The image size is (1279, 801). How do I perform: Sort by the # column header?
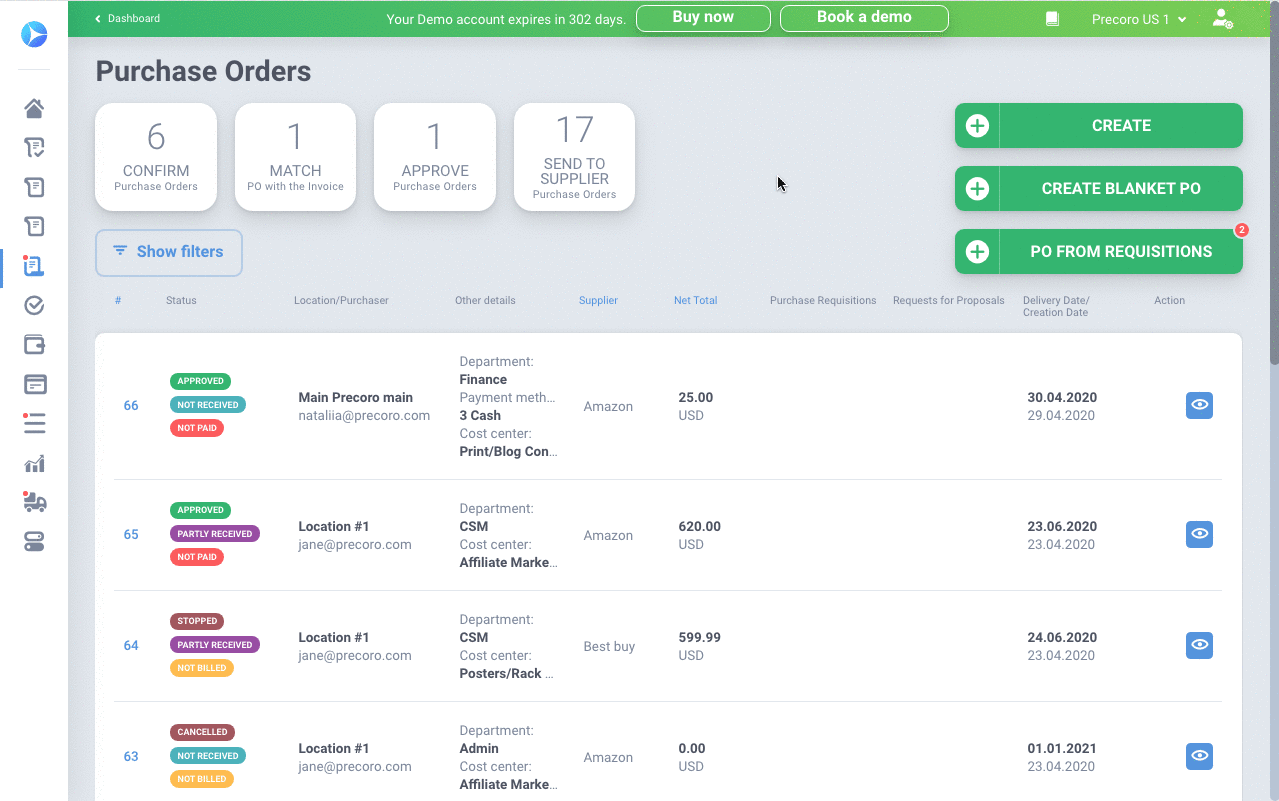[x=118, y=300]
